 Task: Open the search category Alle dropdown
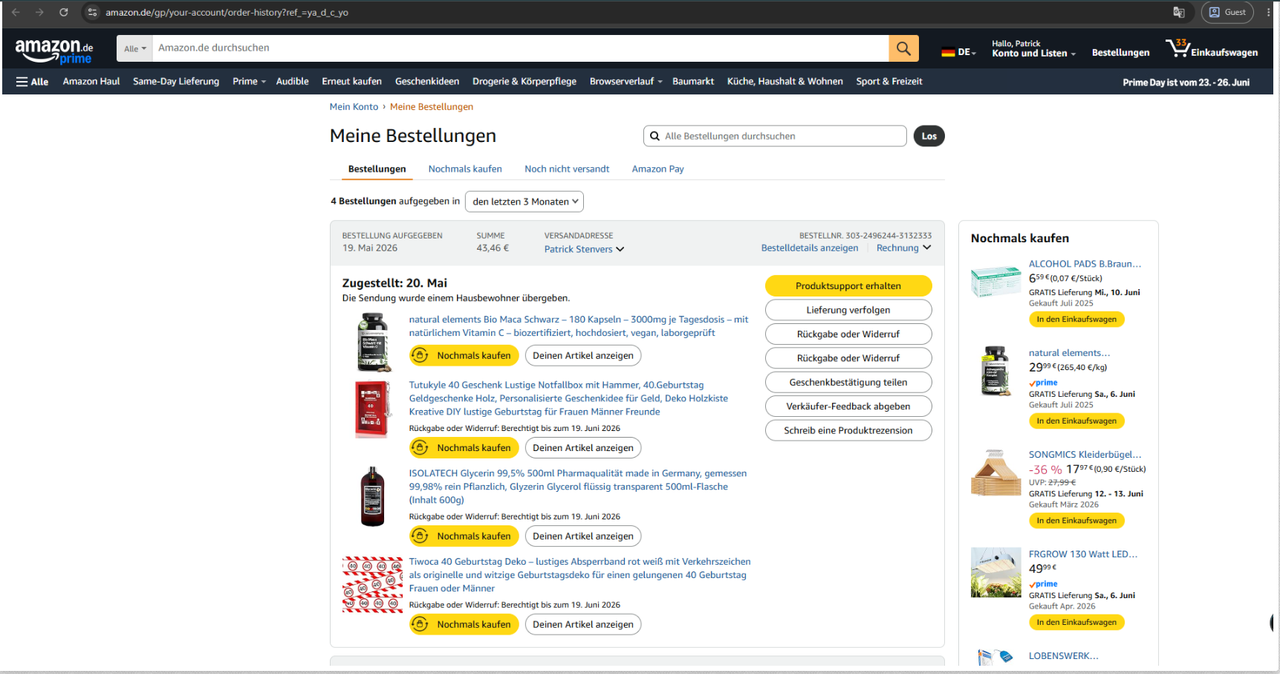(135, 48)
